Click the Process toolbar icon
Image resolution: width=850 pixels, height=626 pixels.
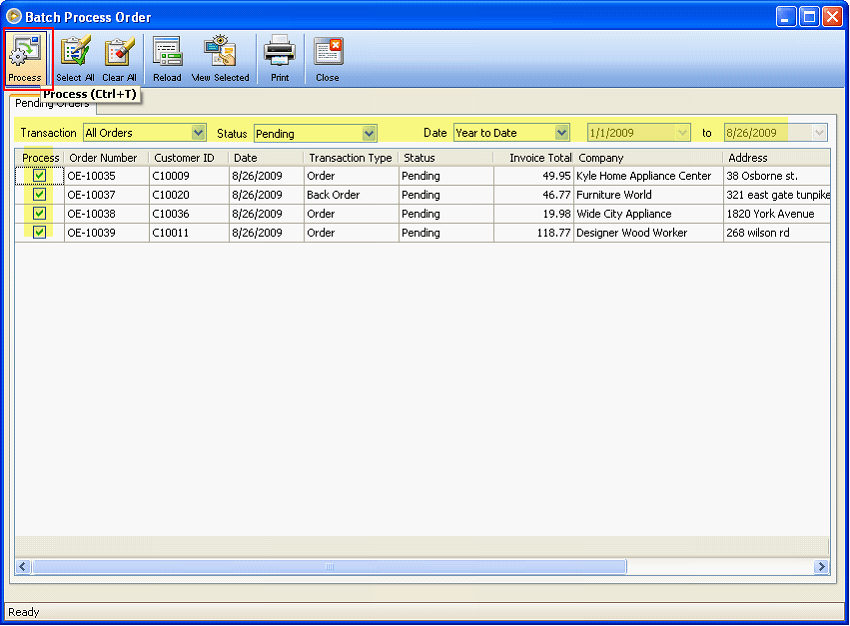click(x=24, y=57)
